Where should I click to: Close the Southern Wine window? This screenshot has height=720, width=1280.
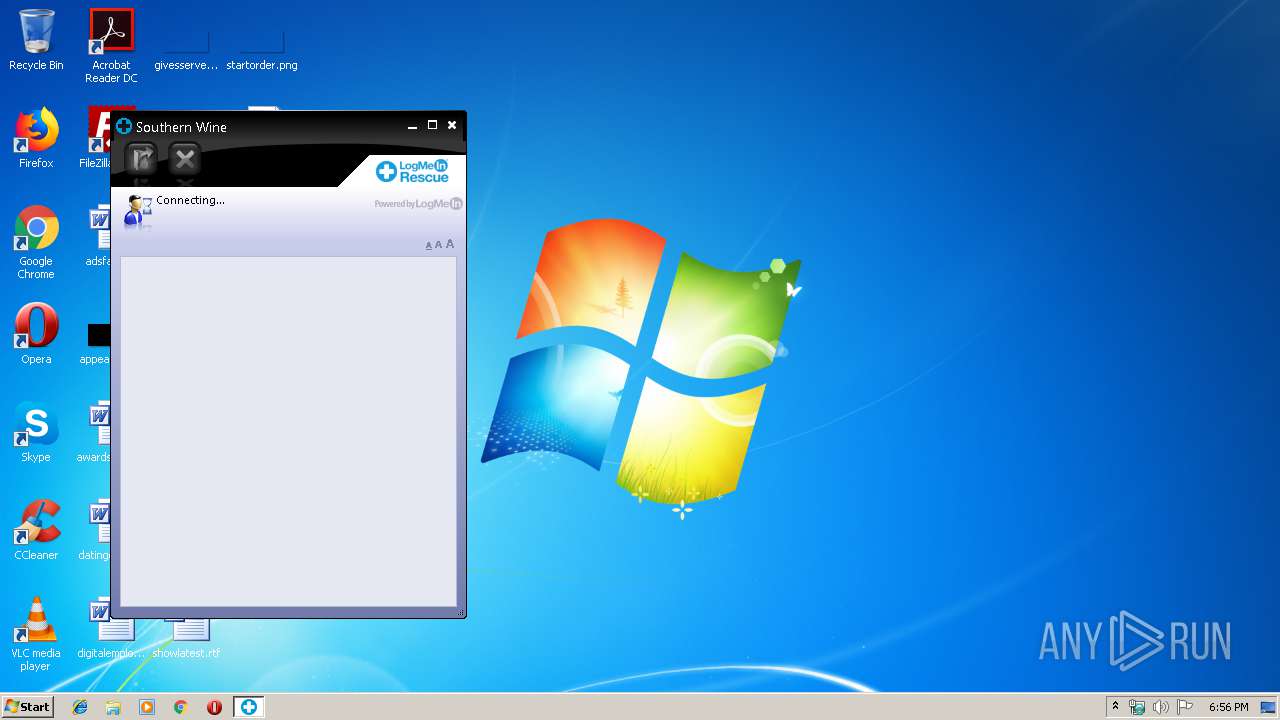(x=452, y=125)
